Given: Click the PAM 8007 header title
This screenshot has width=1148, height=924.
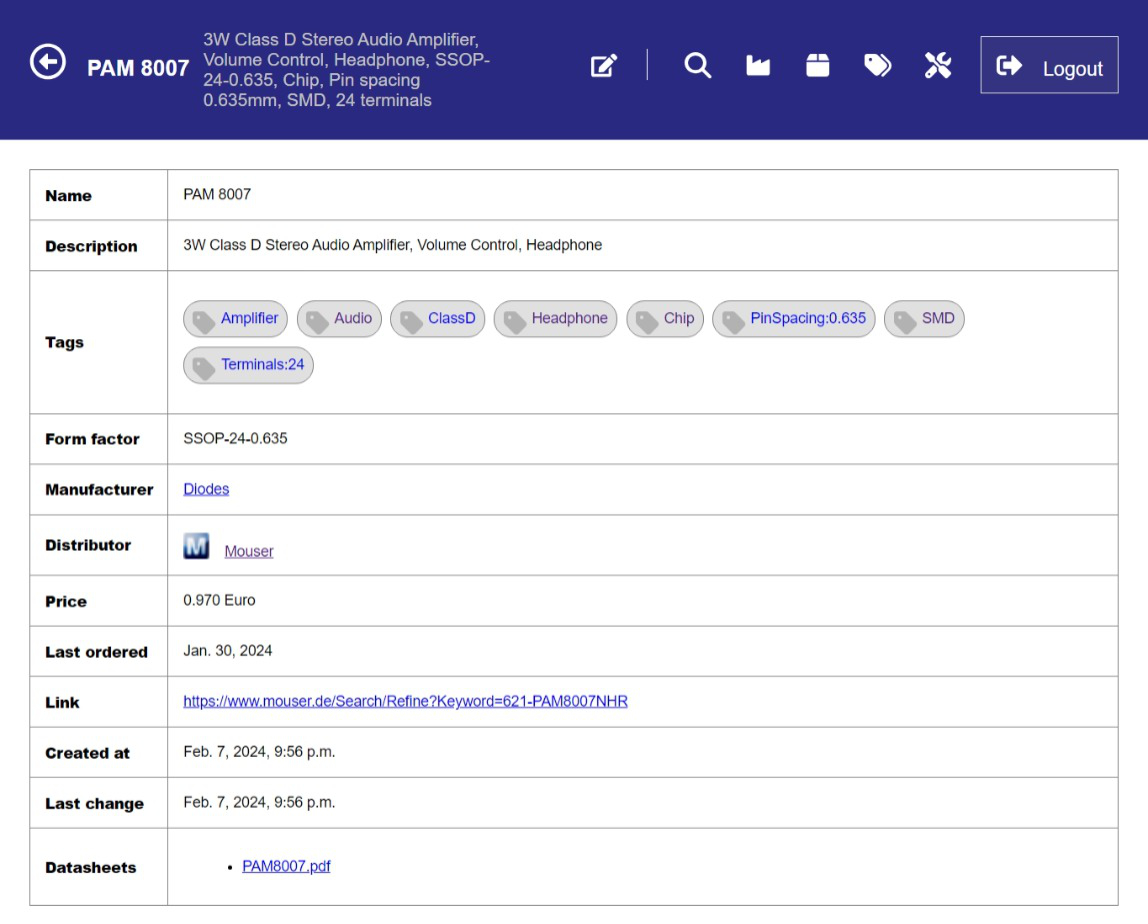Looking at the screenshot, I should click(x=138, y=68).
